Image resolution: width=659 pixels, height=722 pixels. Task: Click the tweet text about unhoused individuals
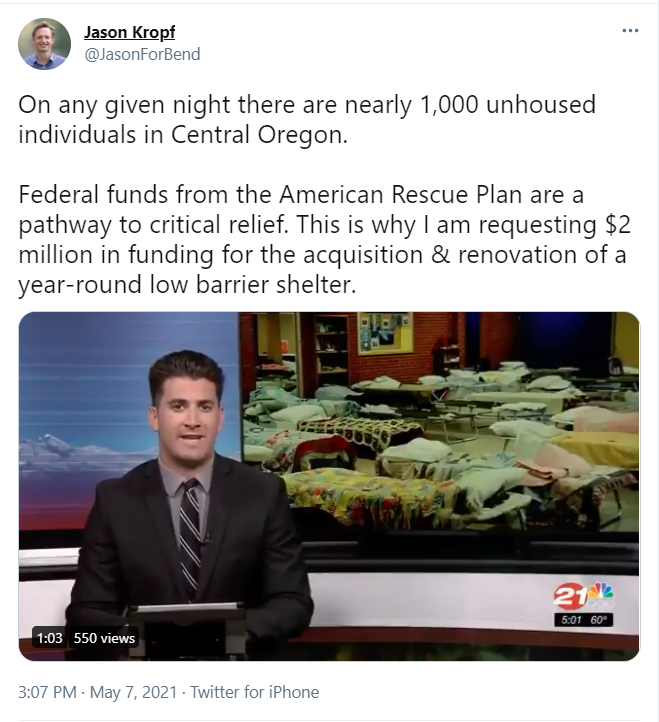pos(307,119)
